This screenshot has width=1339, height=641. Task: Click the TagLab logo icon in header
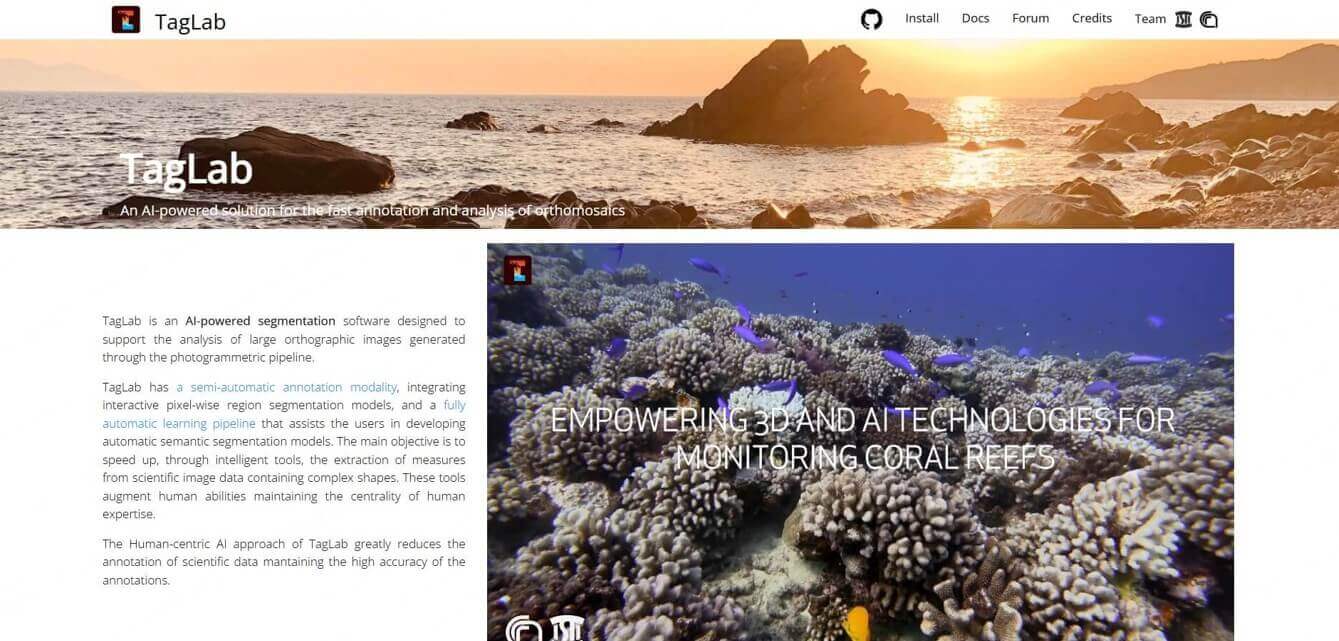(x=126, y=19)
